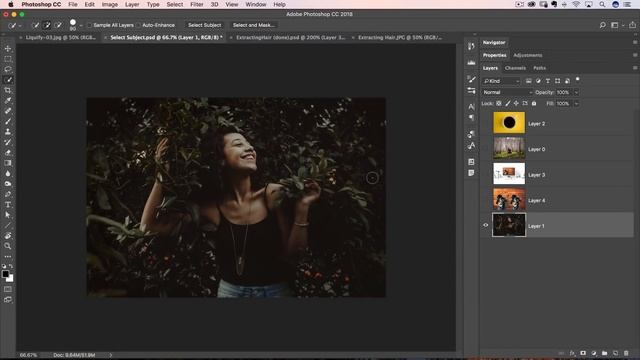
Task: Select the Lasso tool
Action: tap(8, 69)
